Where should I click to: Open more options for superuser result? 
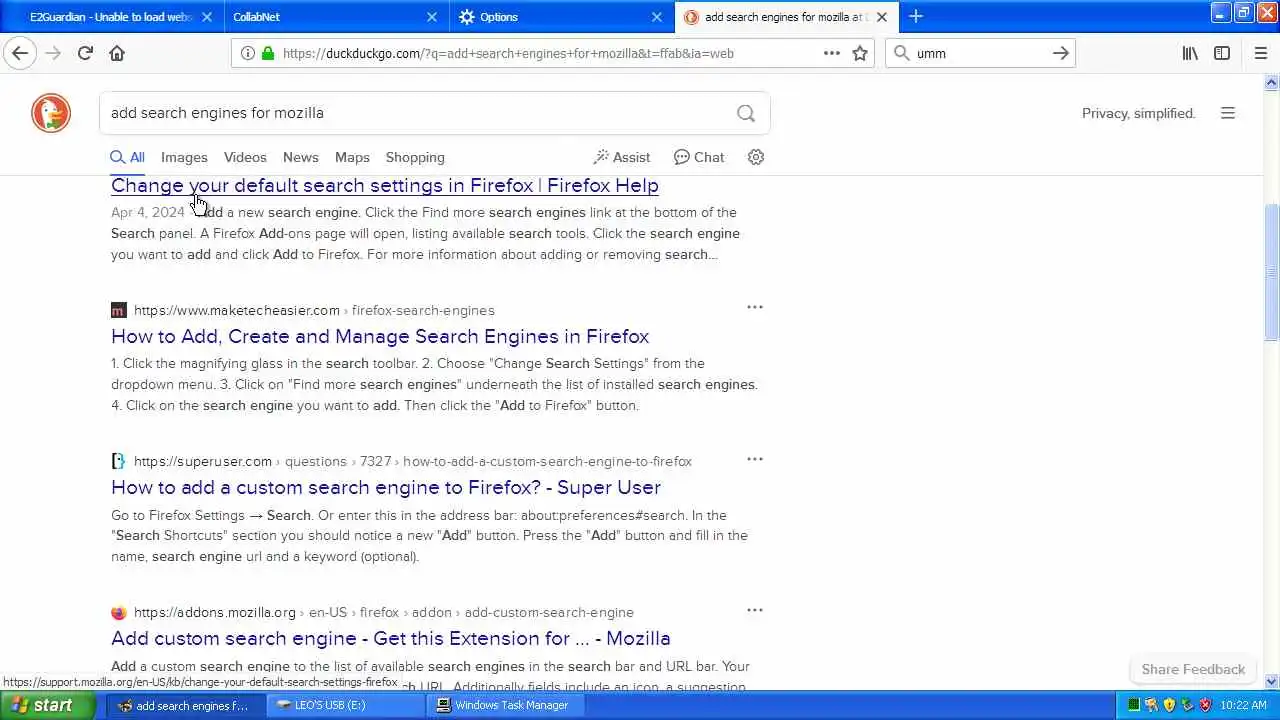pos(755,459)
